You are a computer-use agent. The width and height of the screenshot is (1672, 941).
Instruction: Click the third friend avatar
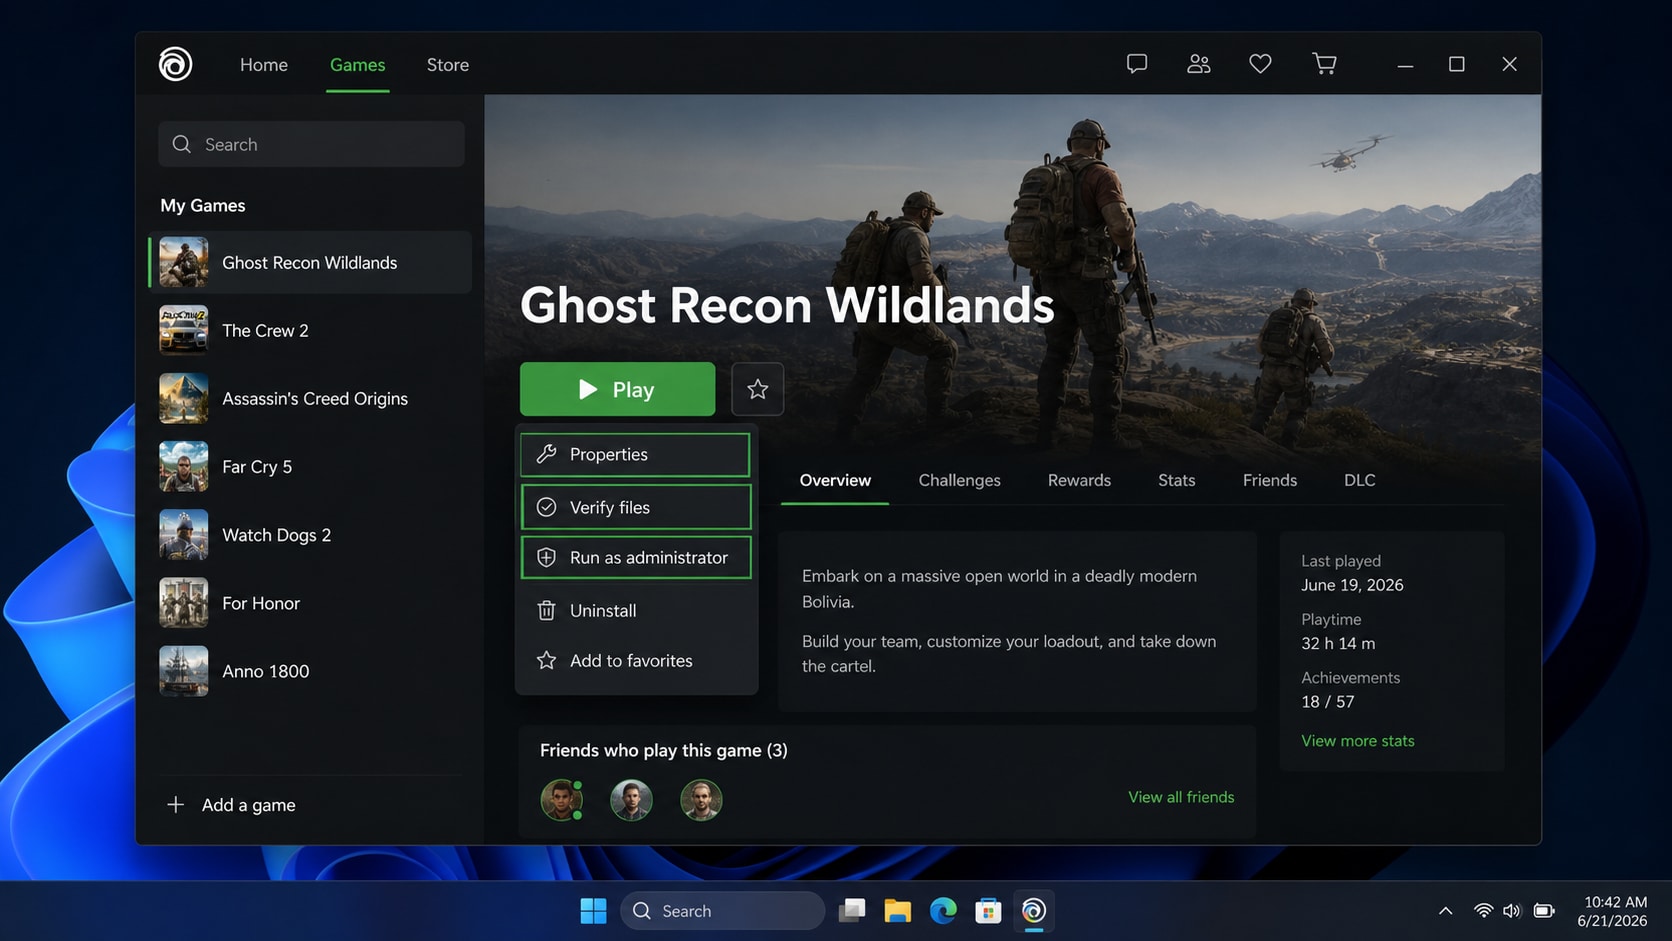click(x=701, y=800)
